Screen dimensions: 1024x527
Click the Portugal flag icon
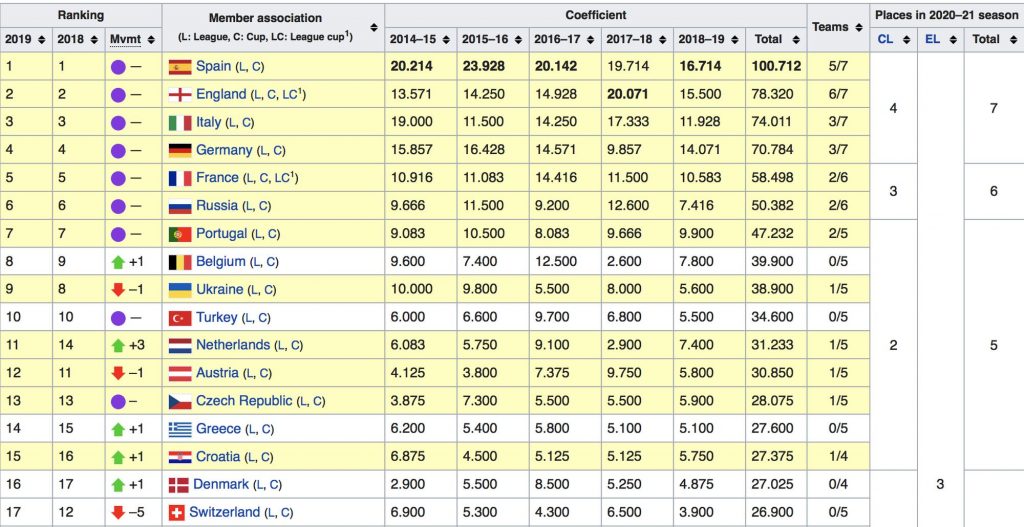click(179, 233)
